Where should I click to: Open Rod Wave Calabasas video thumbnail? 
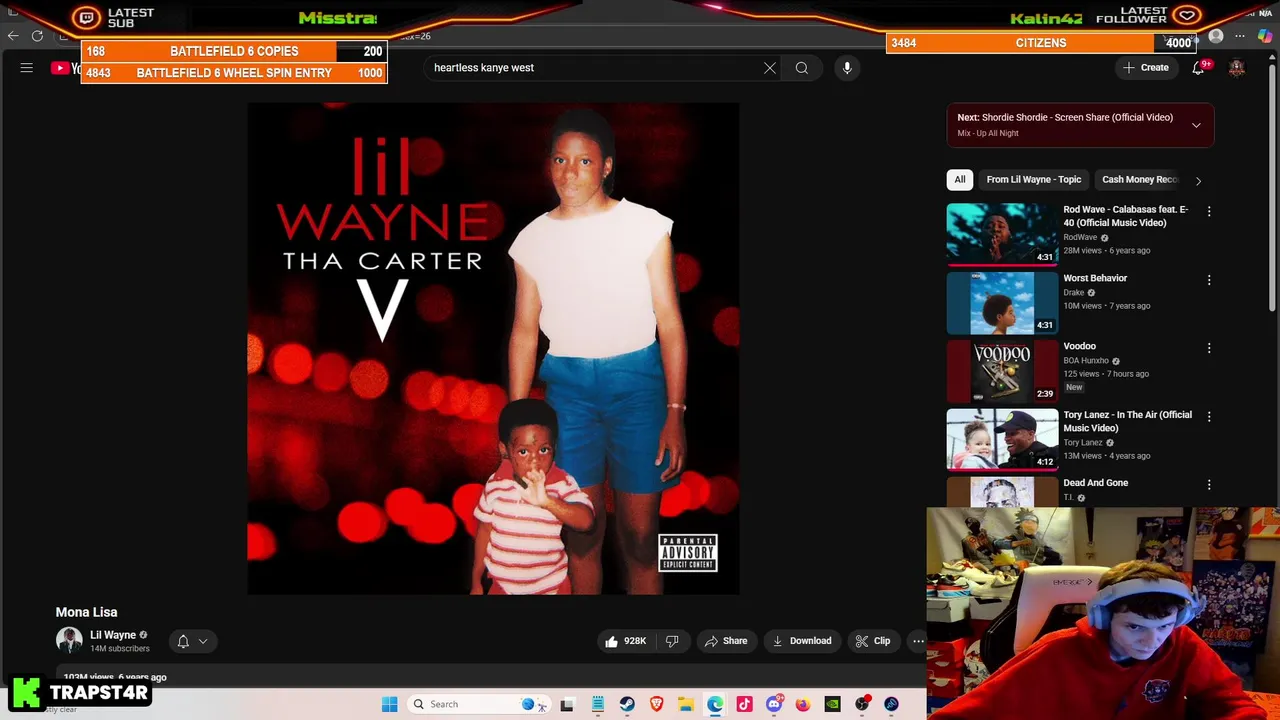coord(1002,234)
